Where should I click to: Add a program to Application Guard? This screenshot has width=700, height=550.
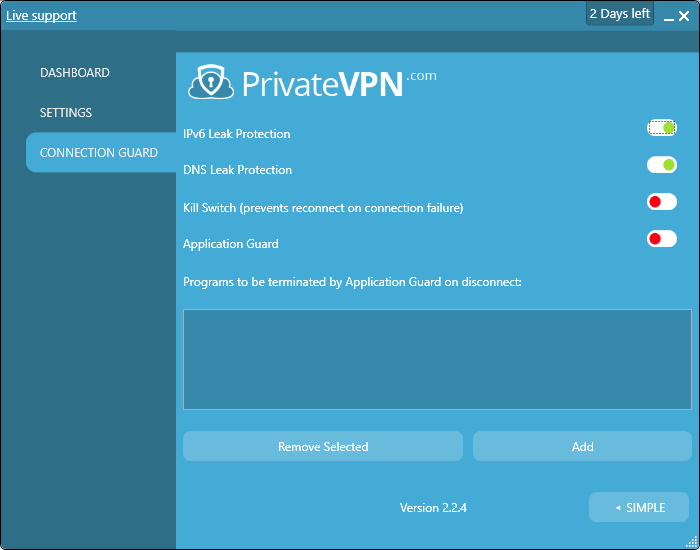[x=583, y=446]
